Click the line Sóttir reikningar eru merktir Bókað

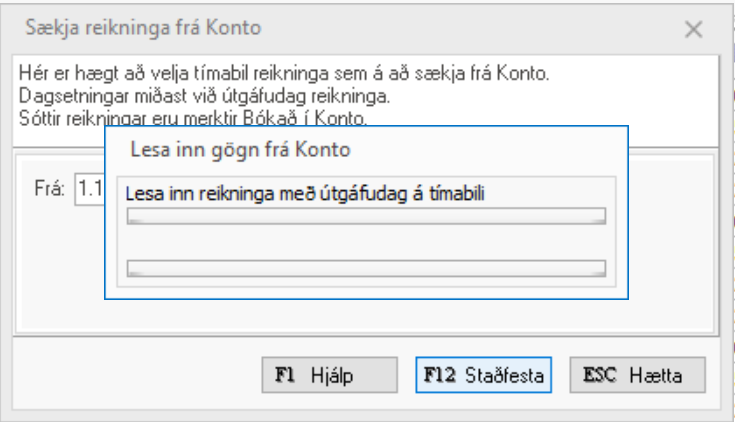tap(60, 120)
